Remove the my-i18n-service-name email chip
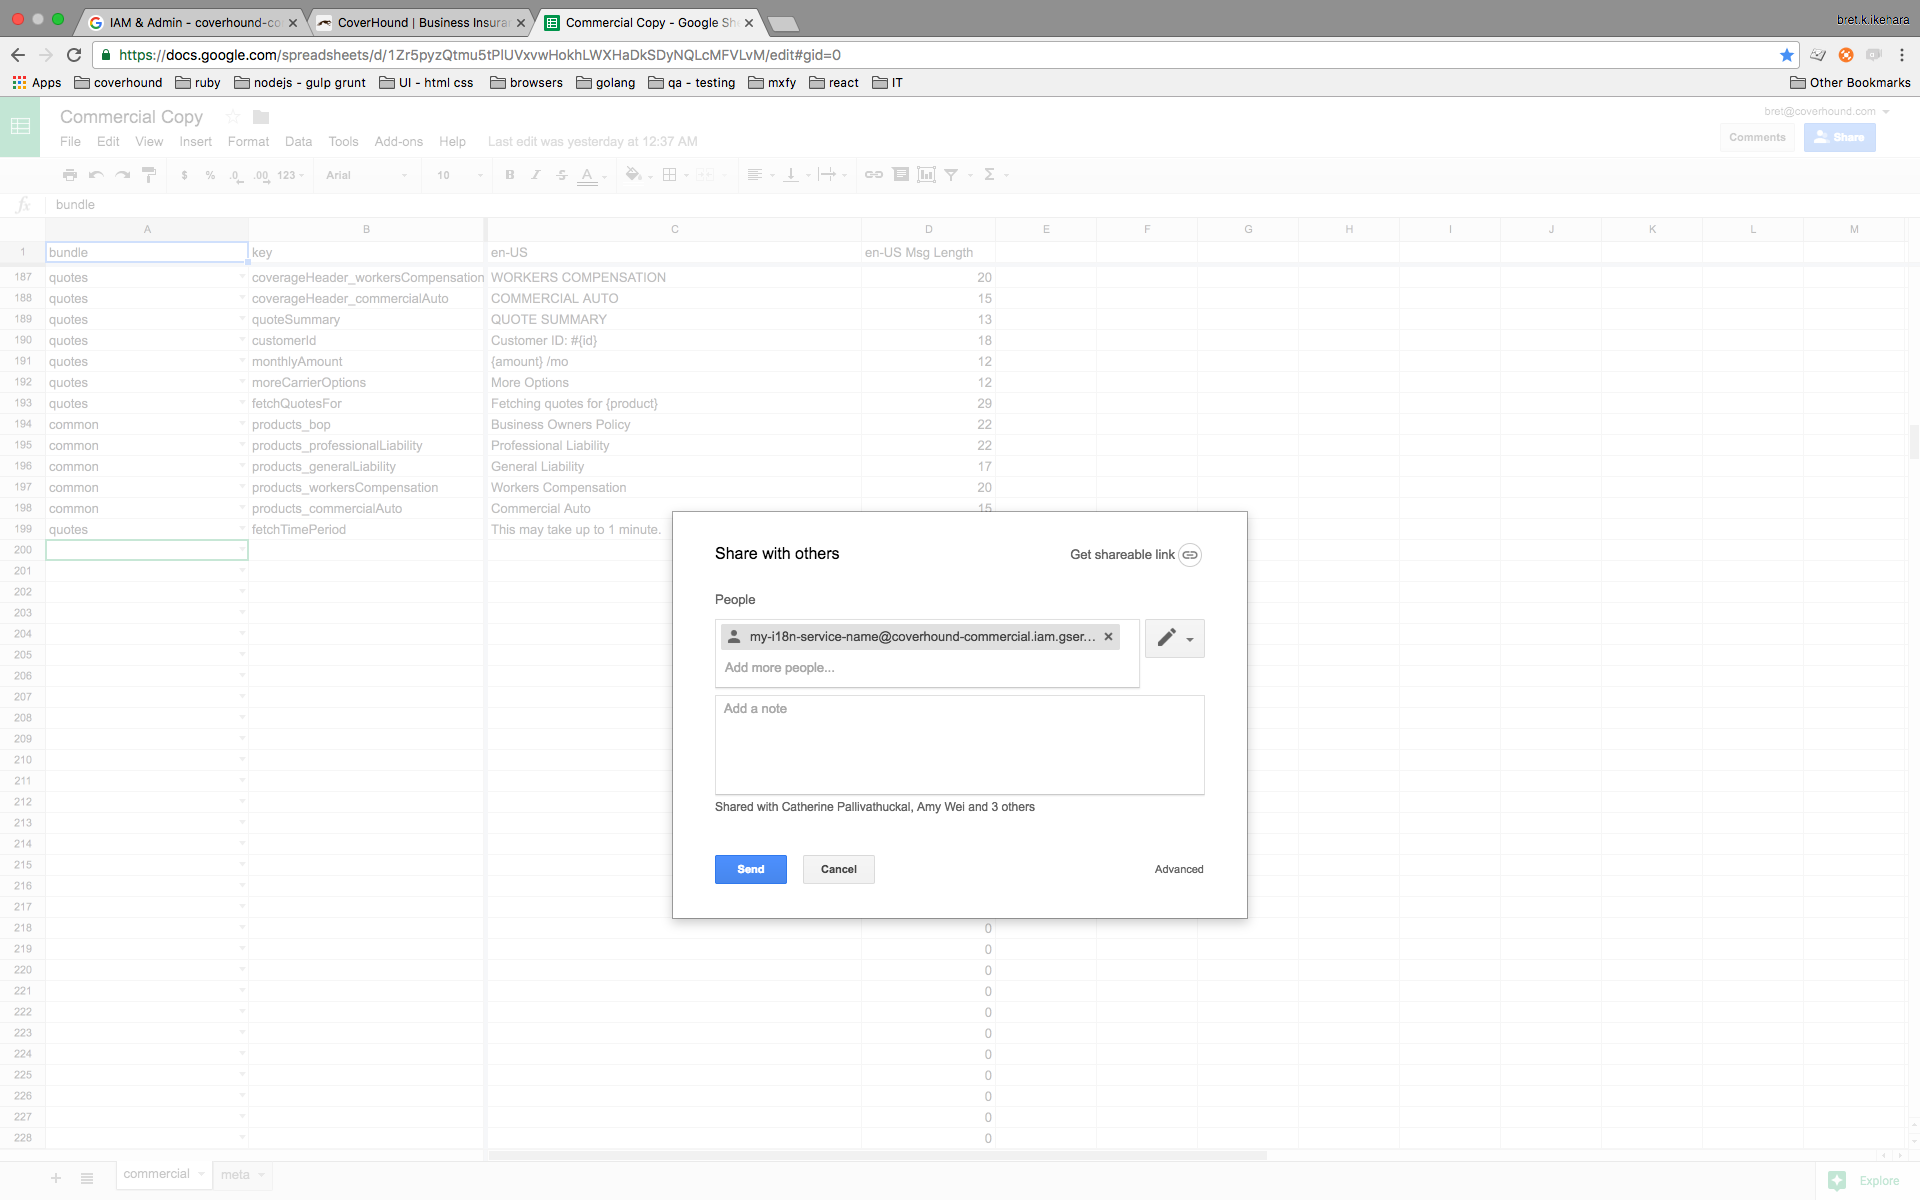 [x=1108, y=637]
